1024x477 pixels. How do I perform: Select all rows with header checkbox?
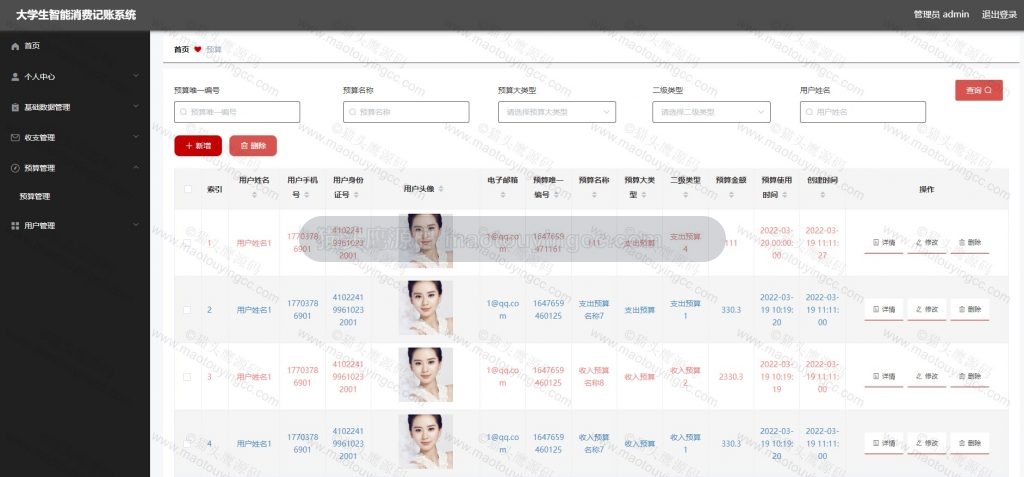187,189
